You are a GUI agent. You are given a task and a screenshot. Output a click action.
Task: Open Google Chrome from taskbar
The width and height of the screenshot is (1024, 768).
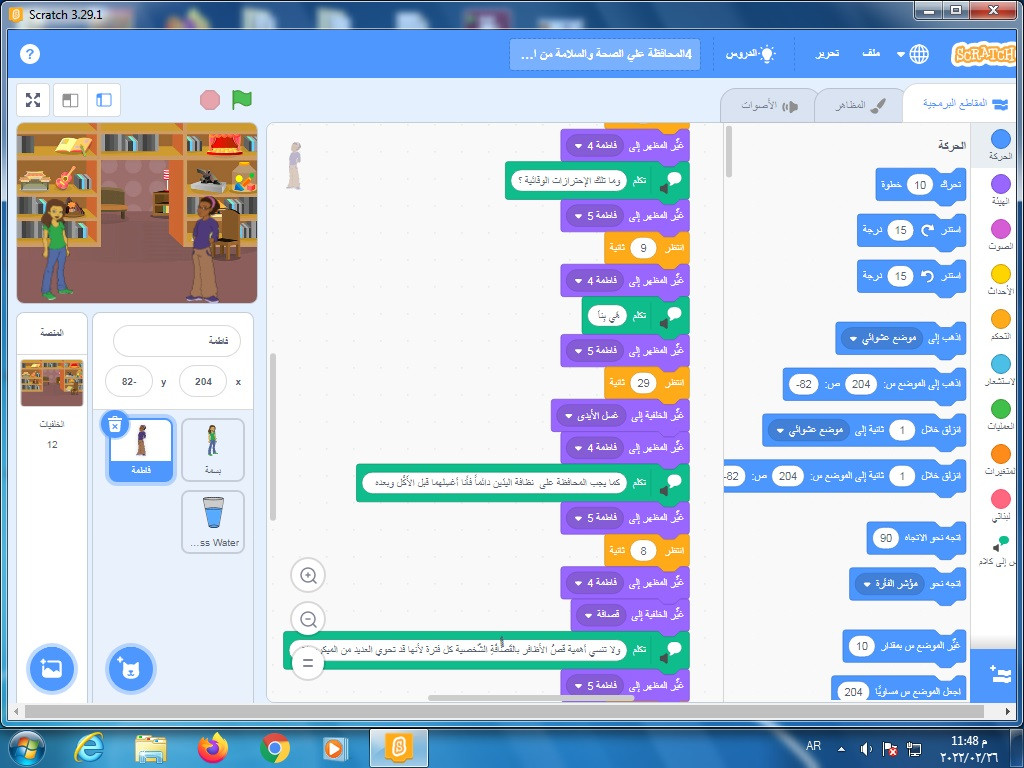click(275, 748)
